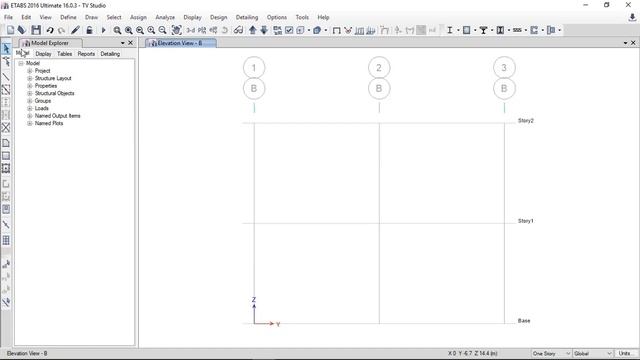Click the Zoom In plus magnifier

pos(151,30)
